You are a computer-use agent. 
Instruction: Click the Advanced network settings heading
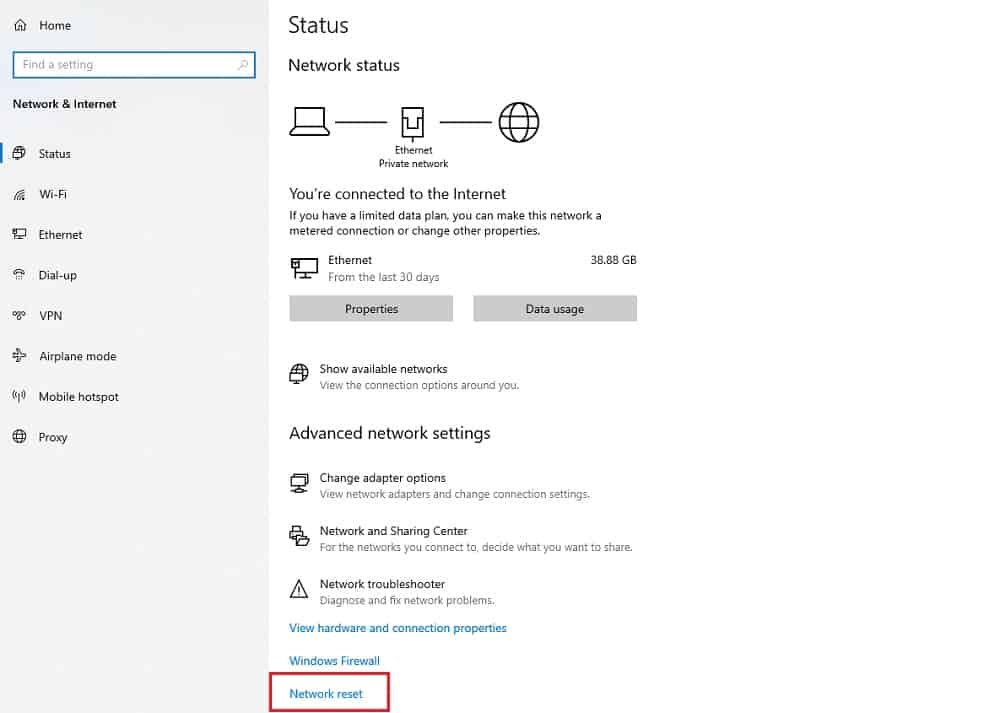(390, 433)
